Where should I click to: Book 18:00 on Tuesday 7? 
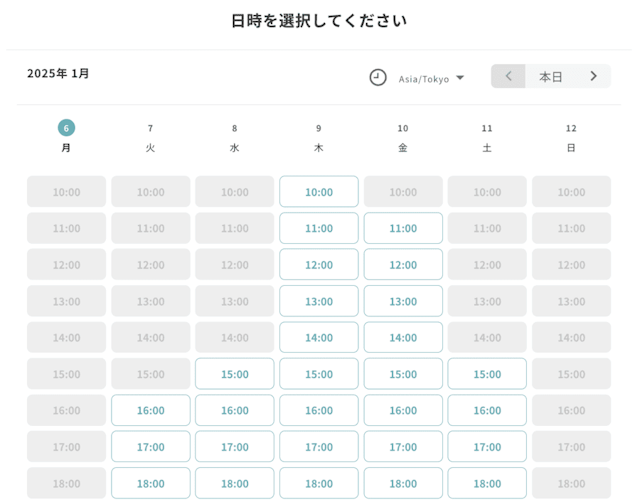click(x=151, y=483)
